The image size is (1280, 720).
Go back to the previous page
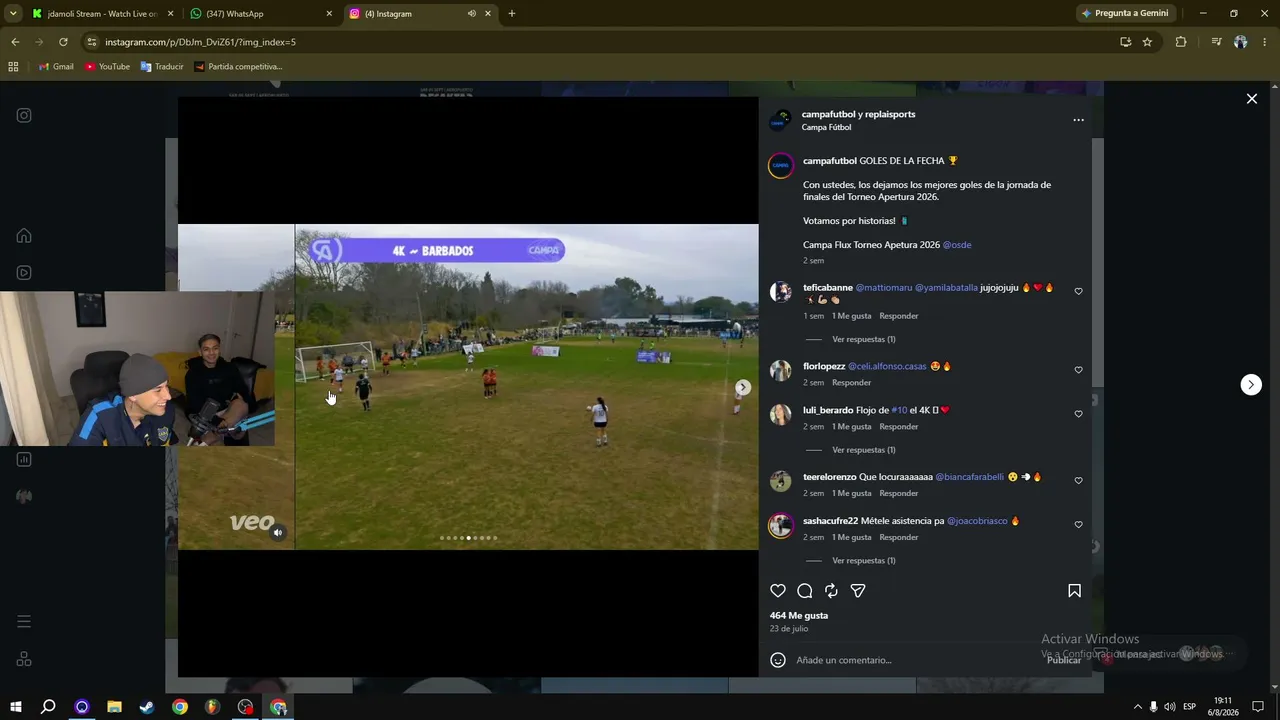click(15, 42)
